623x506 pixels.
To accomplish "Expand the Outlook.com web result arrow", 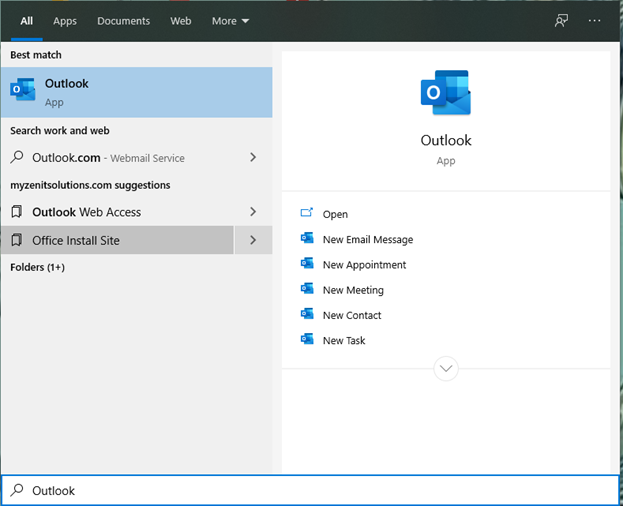I will 253,158.
